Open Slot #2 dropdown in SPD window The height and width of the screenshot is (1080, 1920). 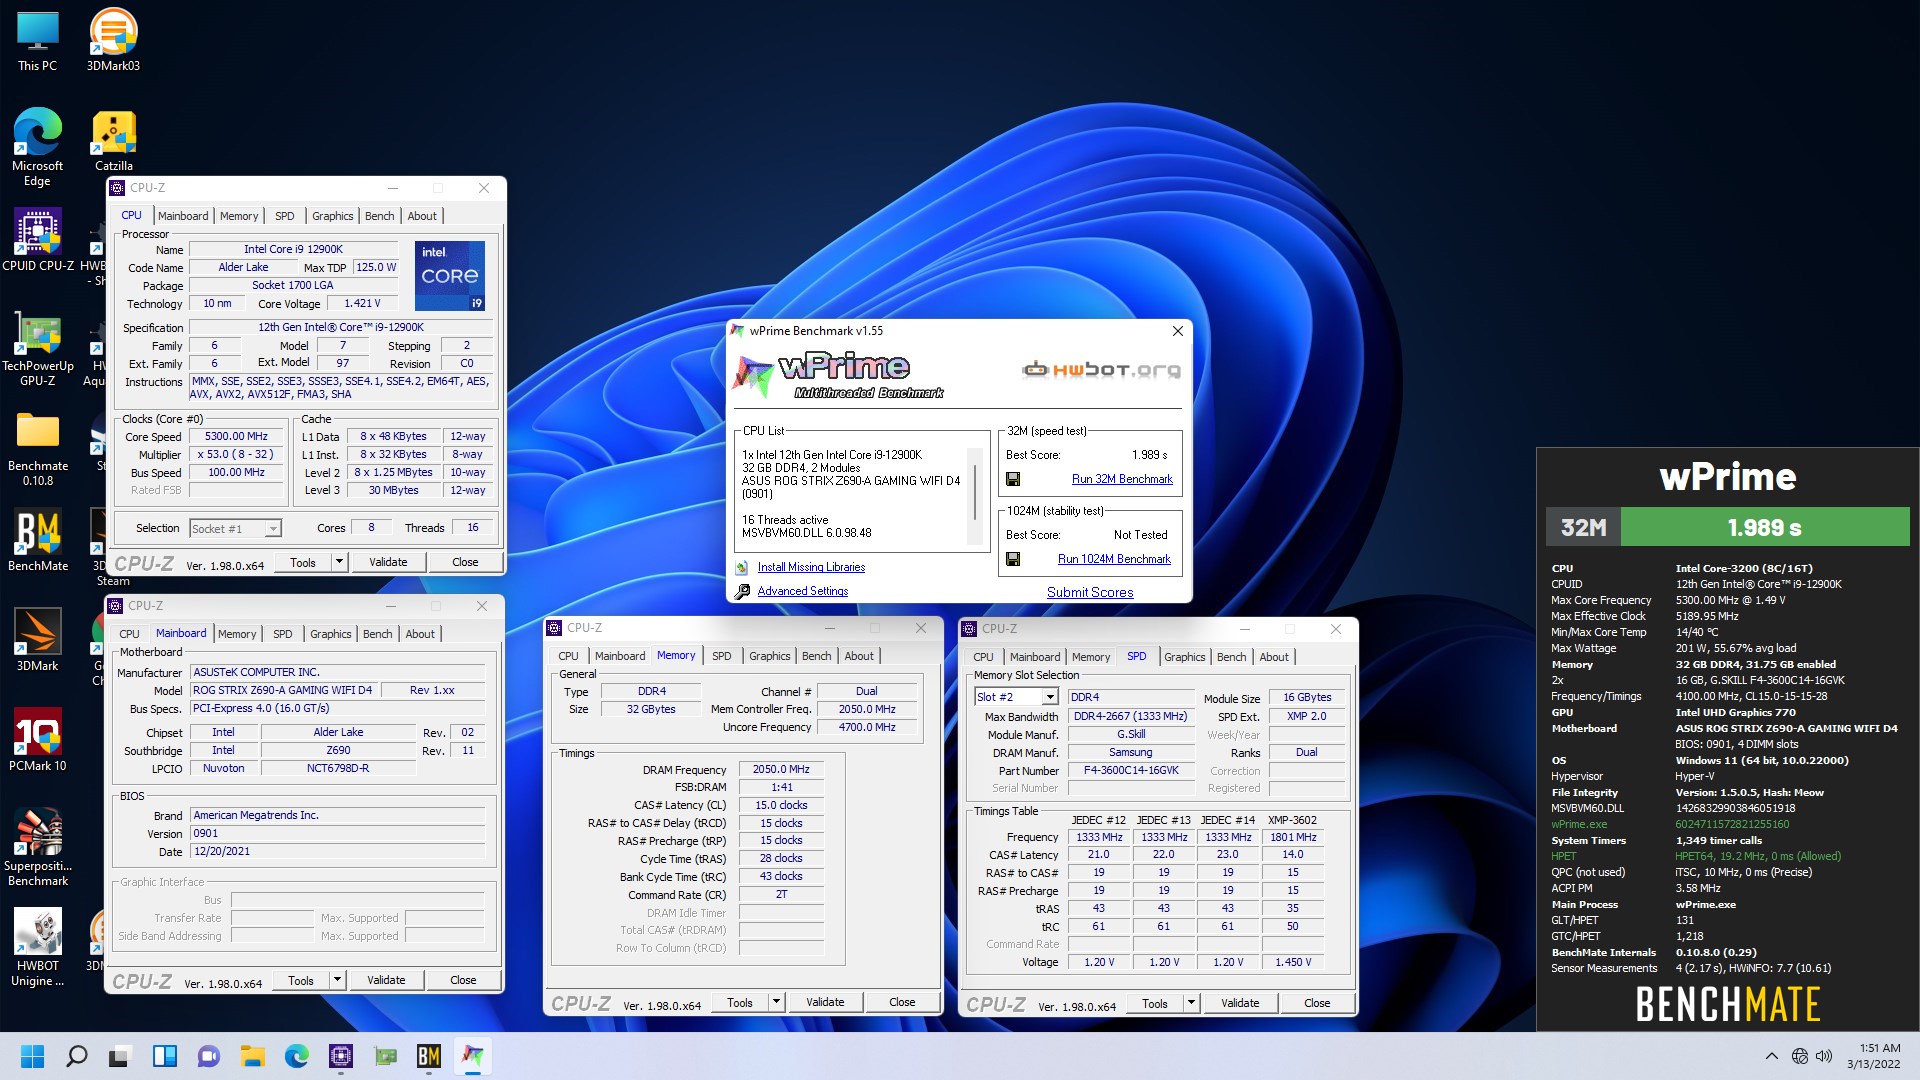click(x=1050, y=697)
